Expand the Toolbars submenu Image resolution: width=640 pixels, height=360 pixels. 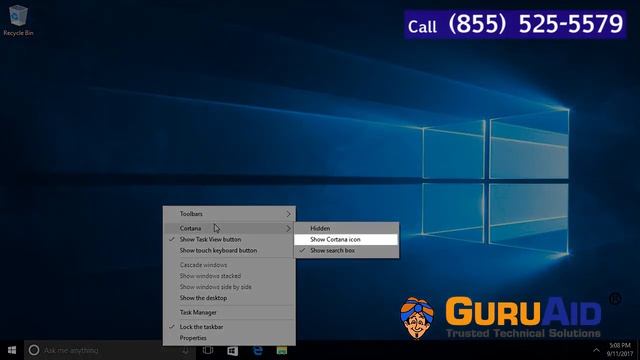tap(229, 214)
